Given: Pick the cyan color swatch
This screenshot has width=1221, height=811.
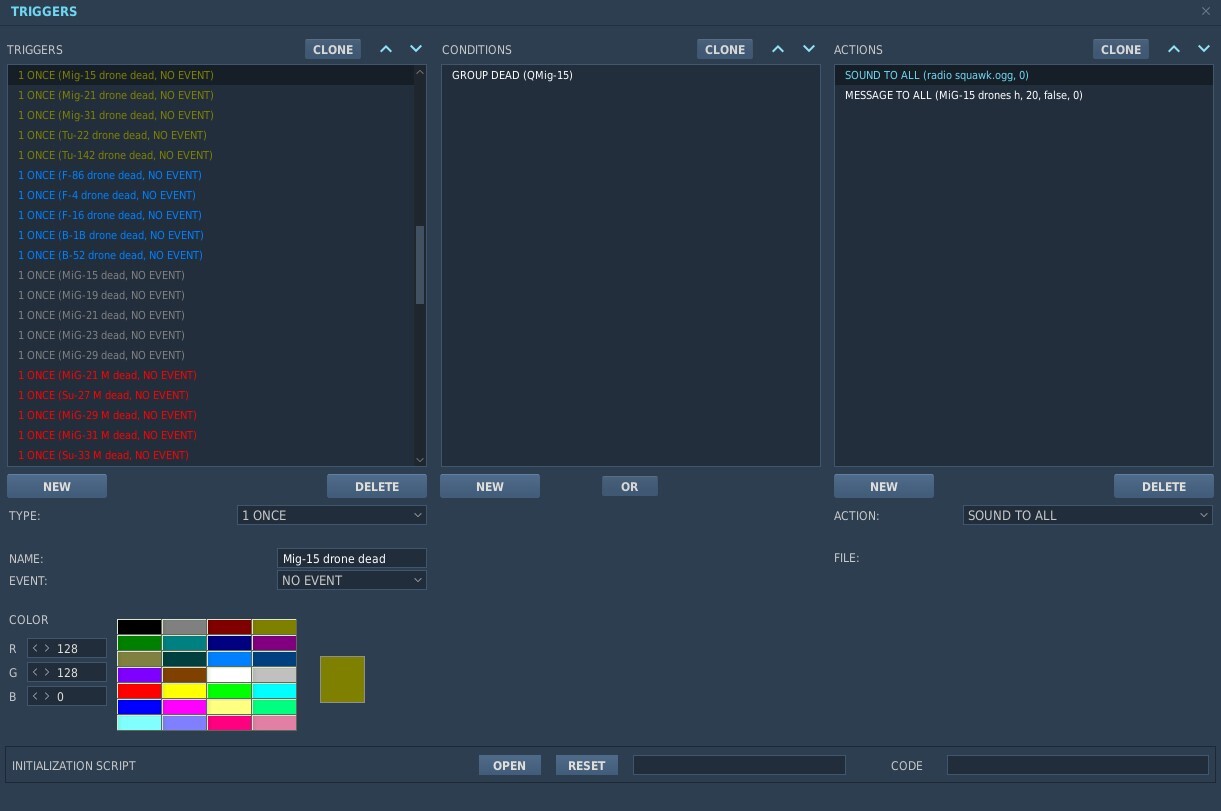Looking at the screenshot, I should [x=274, y=691].
